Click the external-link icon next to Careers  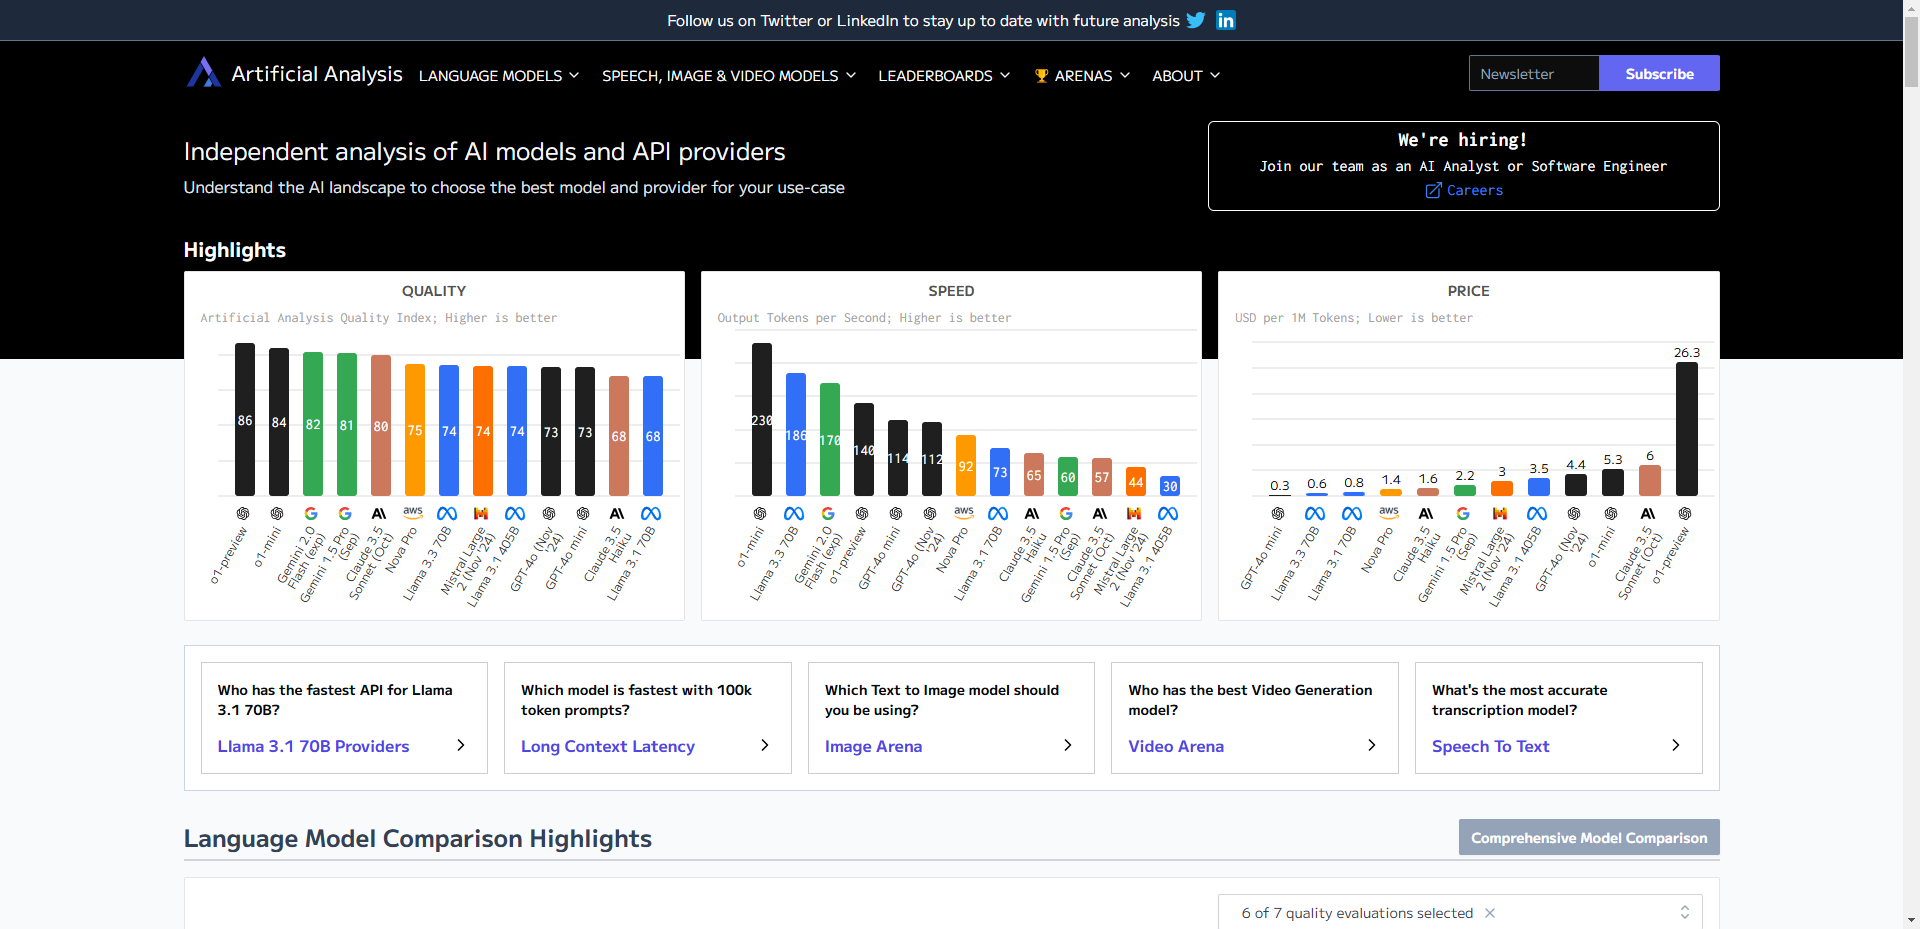point(1432,190)
